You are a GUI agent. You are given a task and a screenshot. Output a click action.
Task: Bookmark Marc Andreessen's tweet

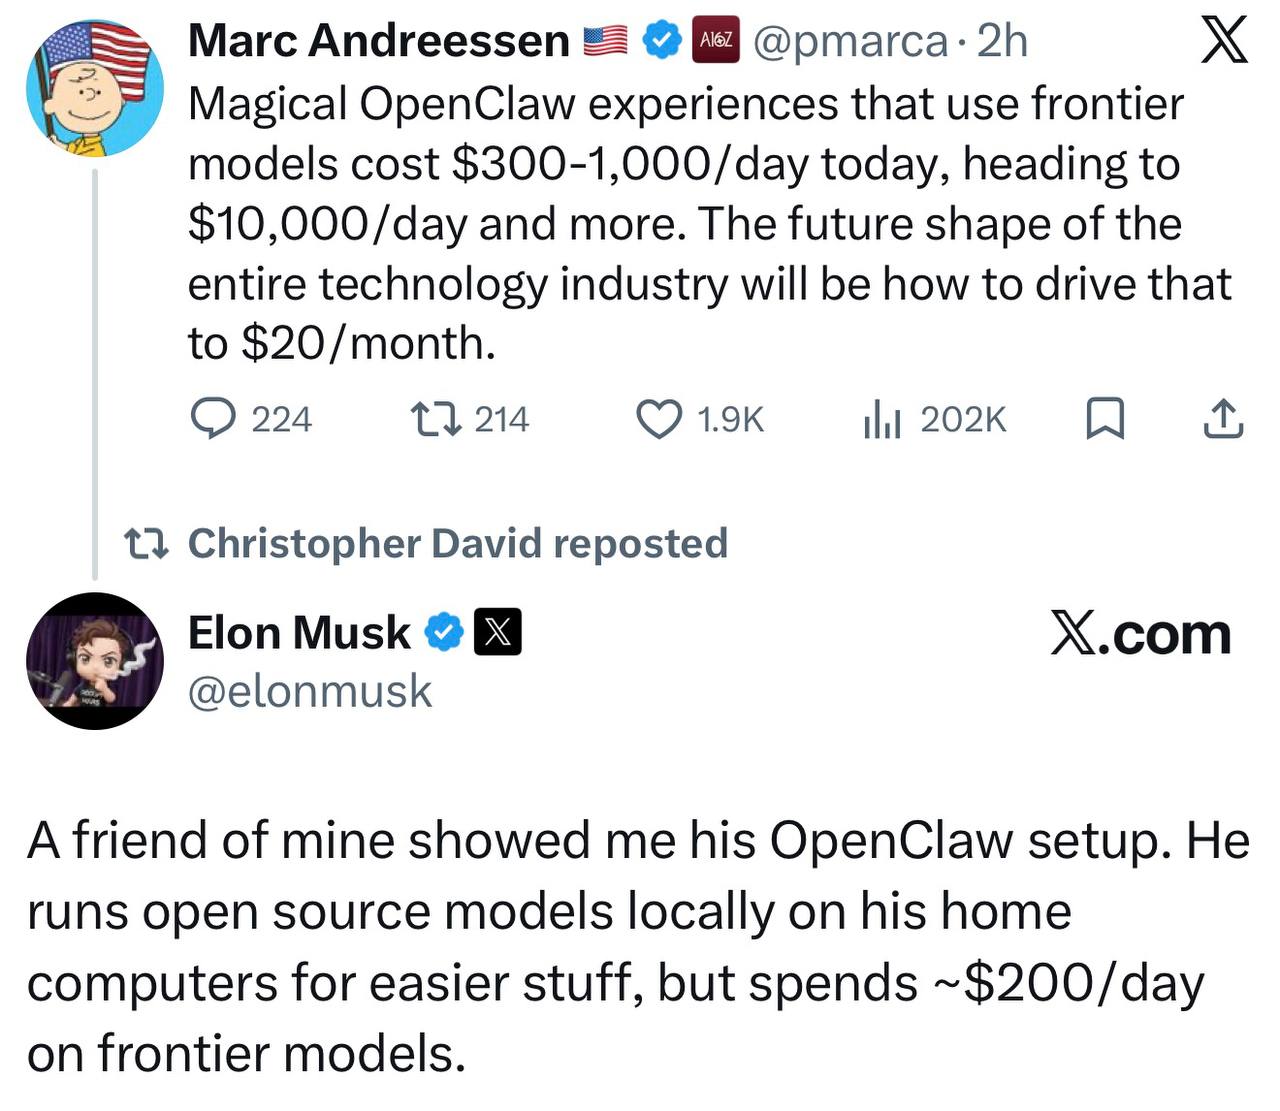(1105, 419)
